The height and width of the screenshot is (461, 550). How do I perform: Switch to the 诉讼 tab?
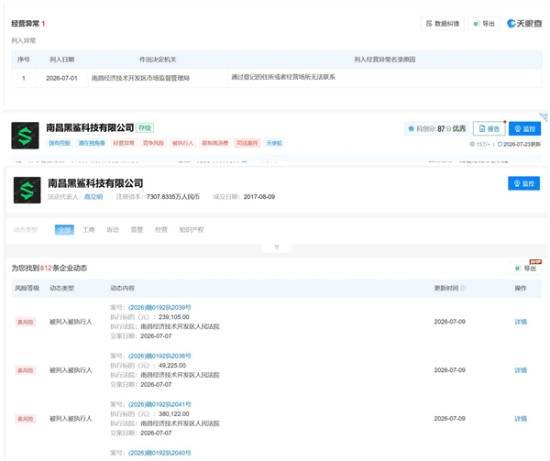click(113, 229)
